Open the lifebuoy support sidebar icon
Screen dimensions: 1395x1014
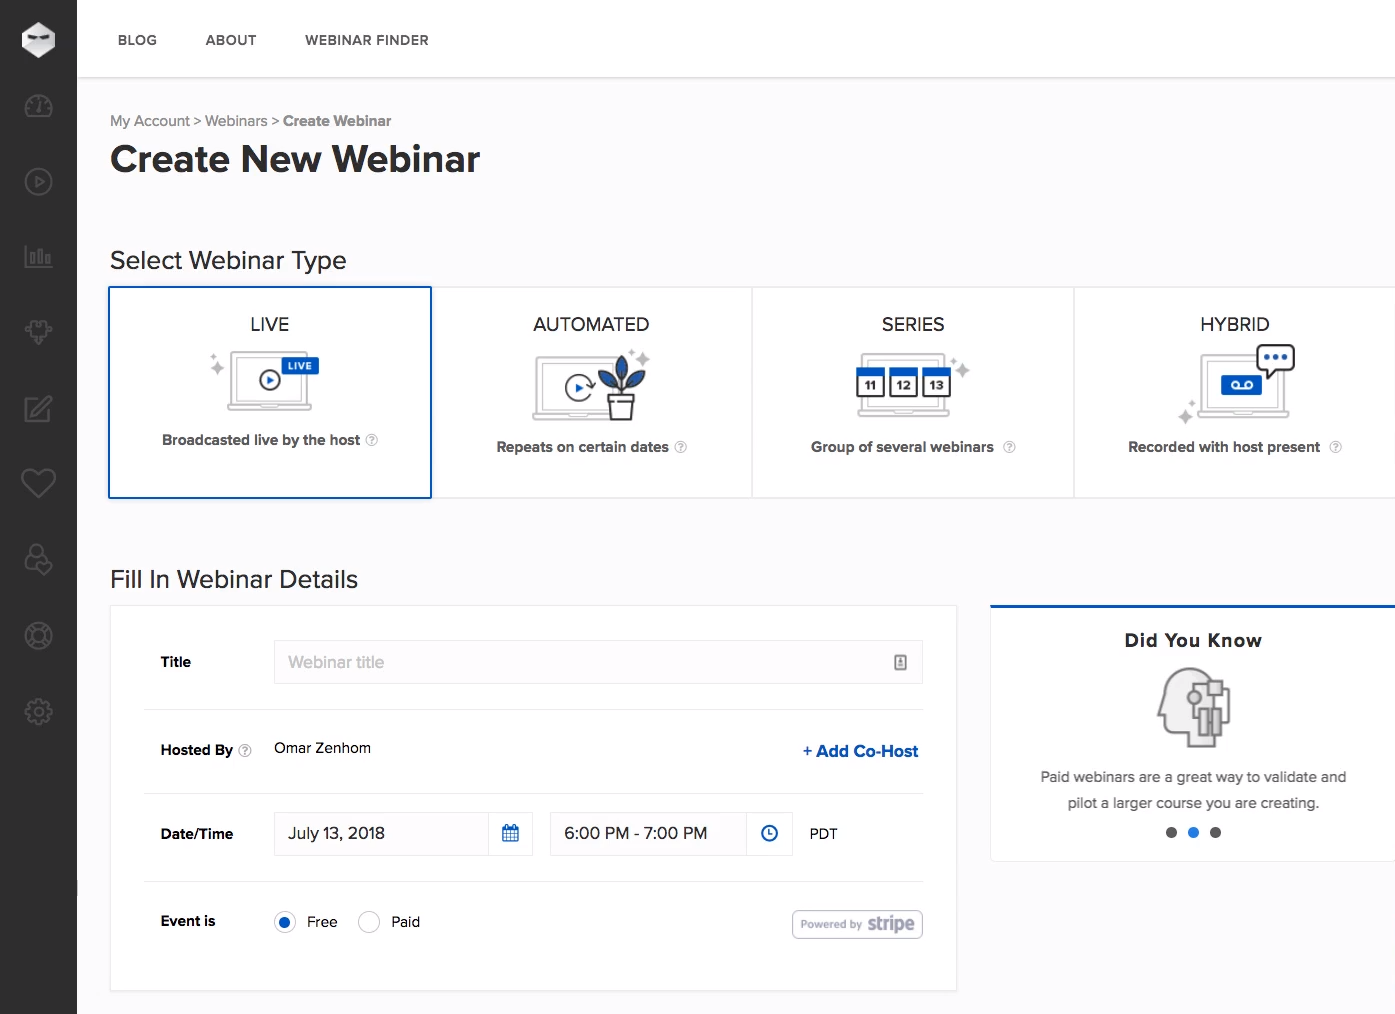click(38, 635)
